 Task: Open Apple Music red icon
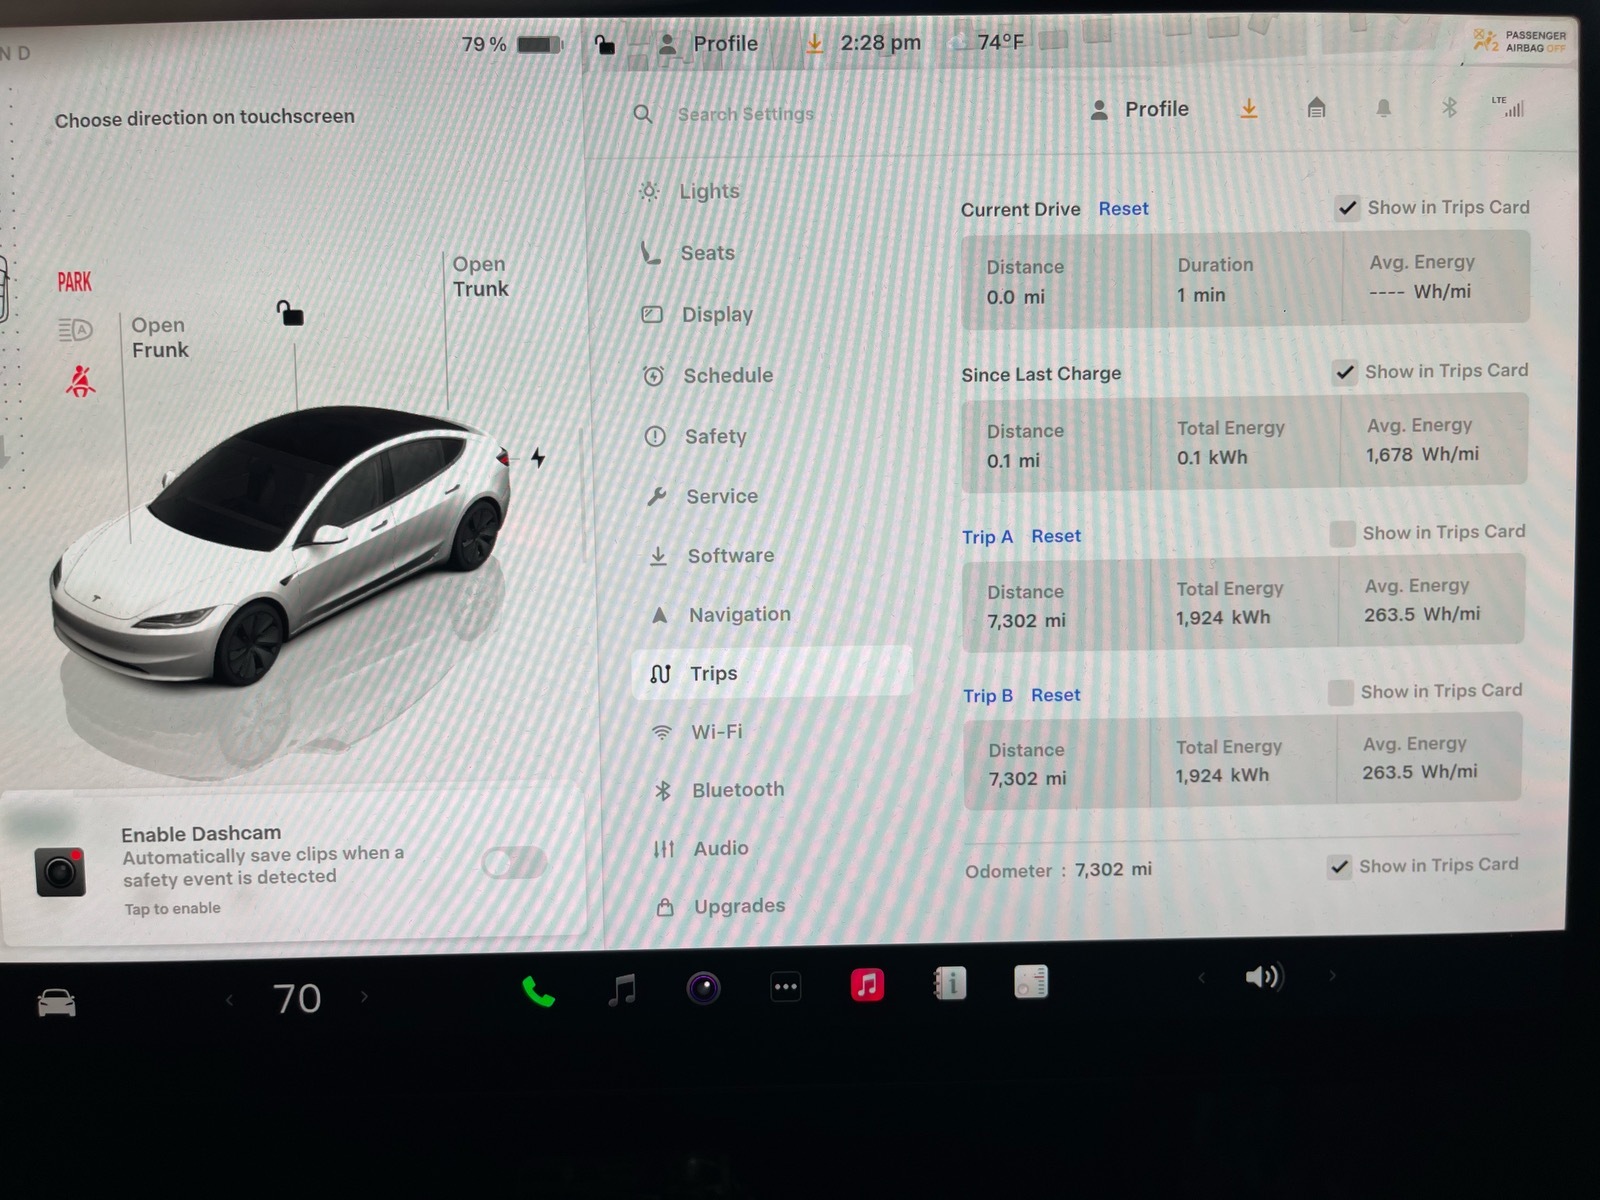[867, 985]
